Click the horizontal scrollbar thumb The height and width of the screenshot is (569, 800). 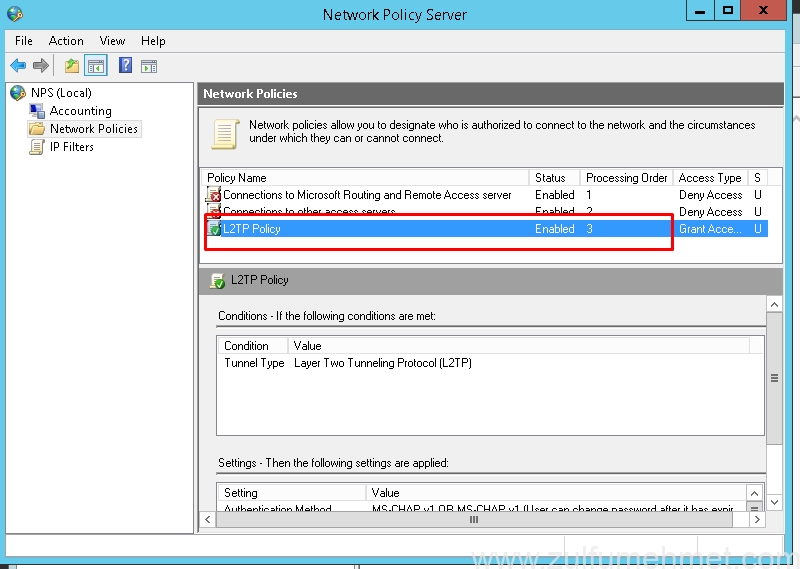point(474,519)
